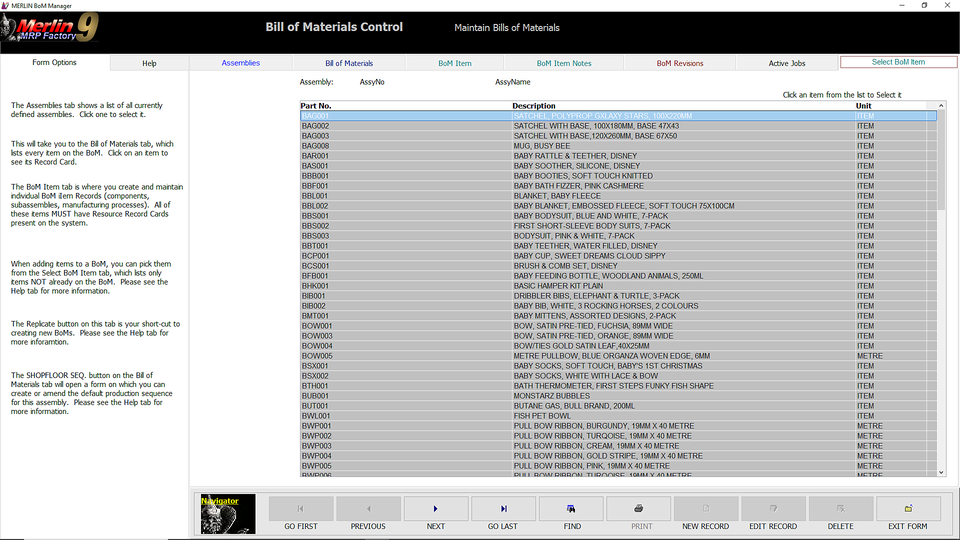Click the list scrollbar down arrow
Viewport: 960px width, 540px height.
(x=941, y=472)
